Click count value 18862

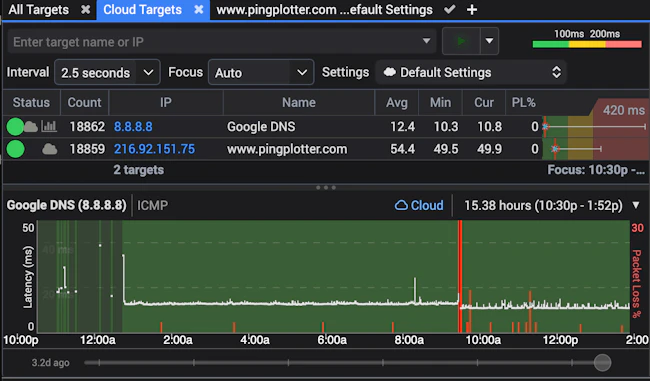point(87,126)
